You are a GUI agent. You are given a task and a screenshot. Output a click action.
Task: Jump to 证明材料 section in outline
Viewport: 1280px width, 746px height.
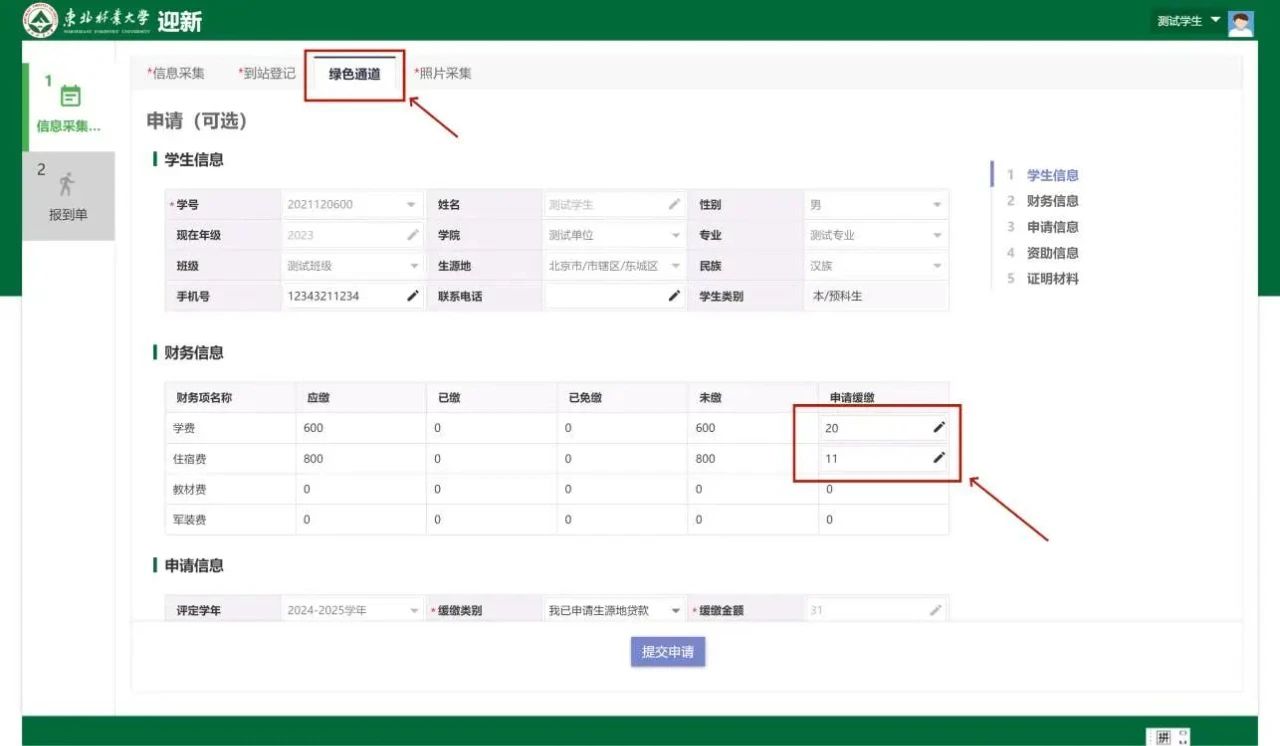pyautogui.click(x=1052, y=279)
